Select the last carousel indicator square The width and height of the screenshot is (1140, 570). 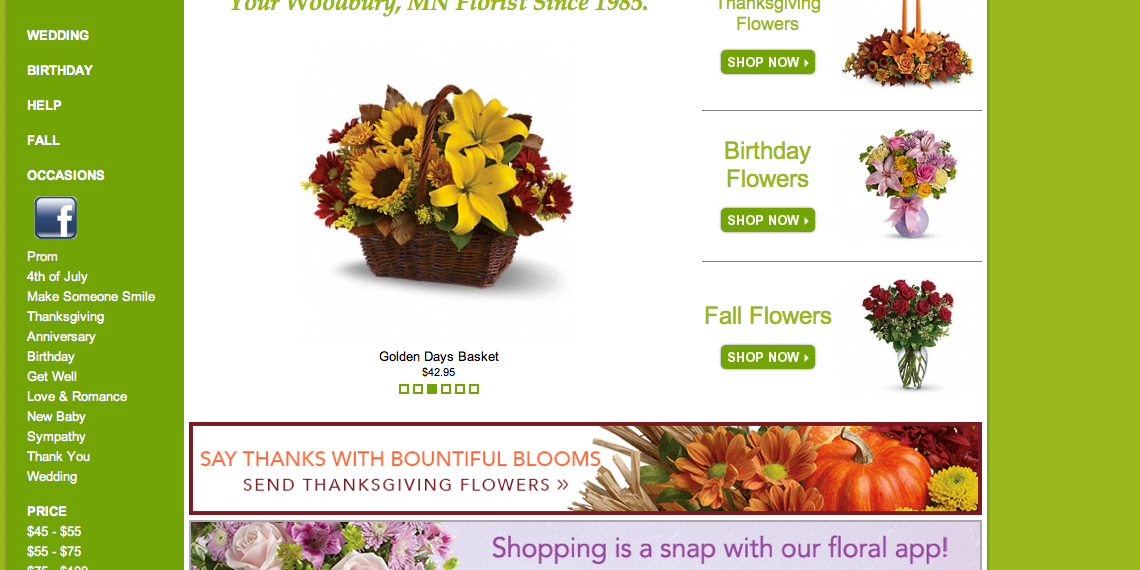474,389
